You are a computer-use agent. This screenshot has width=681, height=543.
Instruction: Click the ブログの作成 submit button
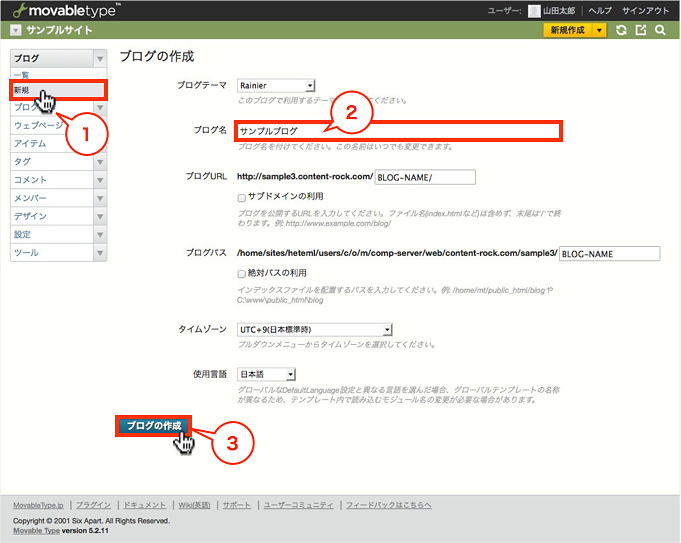point(153,426)
